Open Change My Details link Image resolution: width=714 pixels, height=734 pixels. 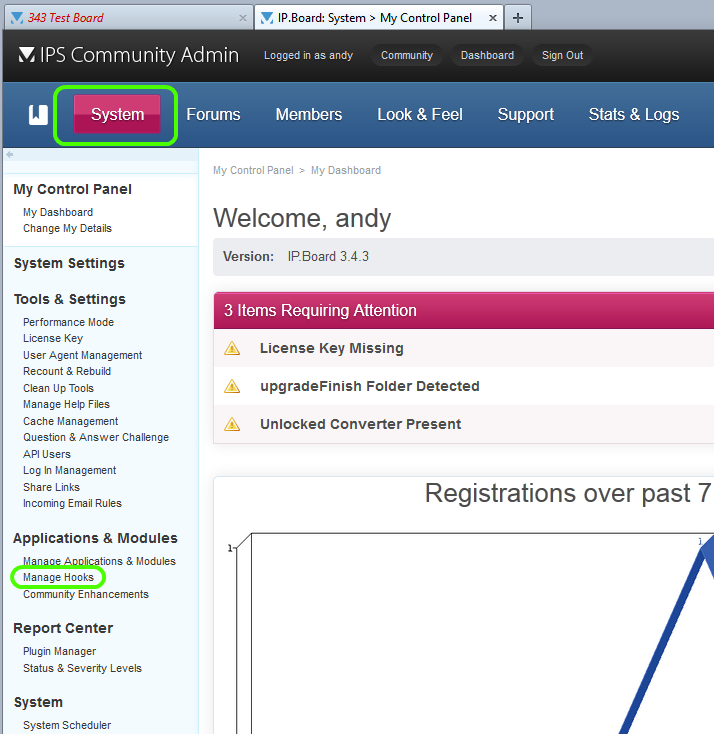tap(67, 228)
